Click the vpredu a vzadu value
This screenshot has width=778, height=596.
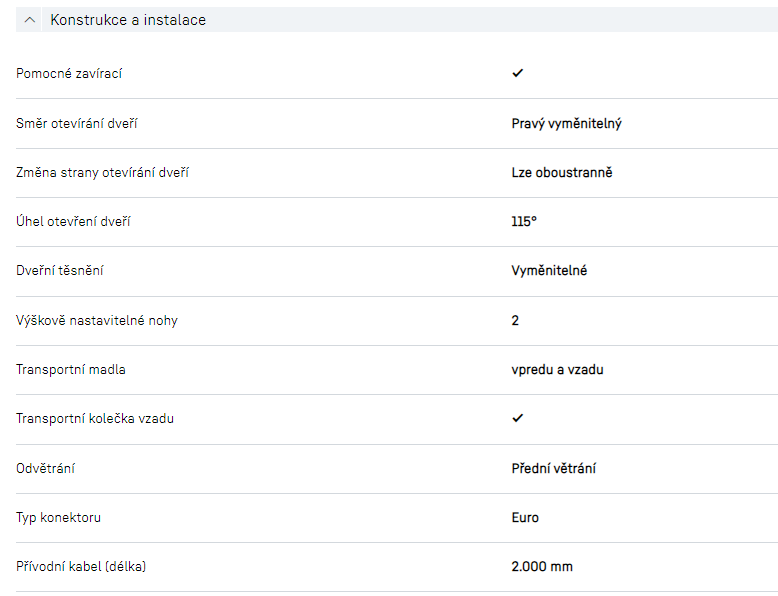pyautogui.click(x=557, y=369)
